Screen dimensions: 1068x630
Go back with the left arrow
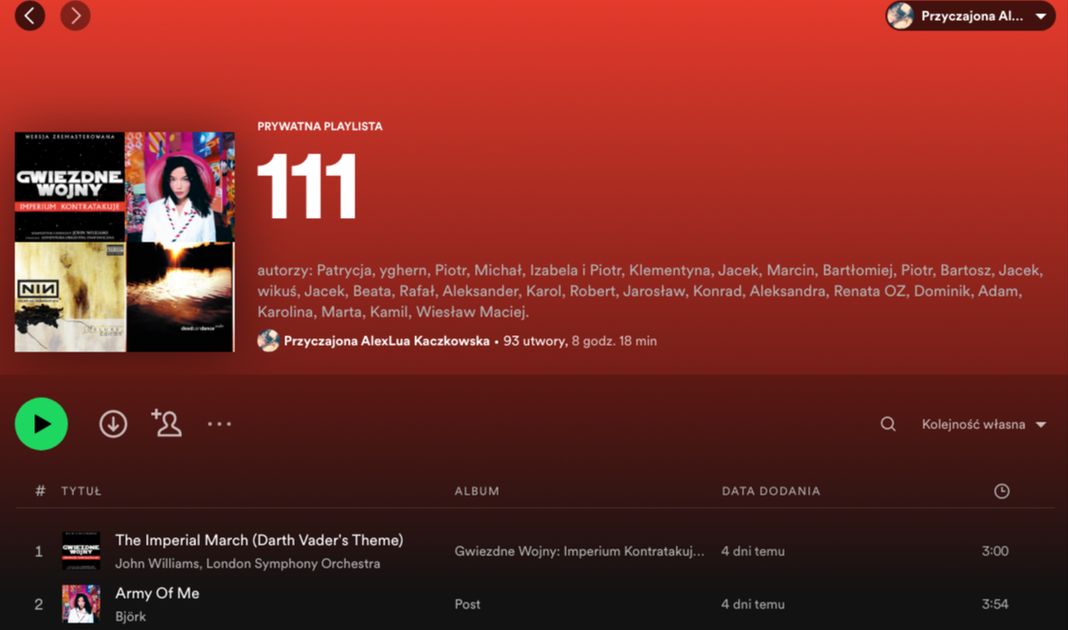click(30, 15)
